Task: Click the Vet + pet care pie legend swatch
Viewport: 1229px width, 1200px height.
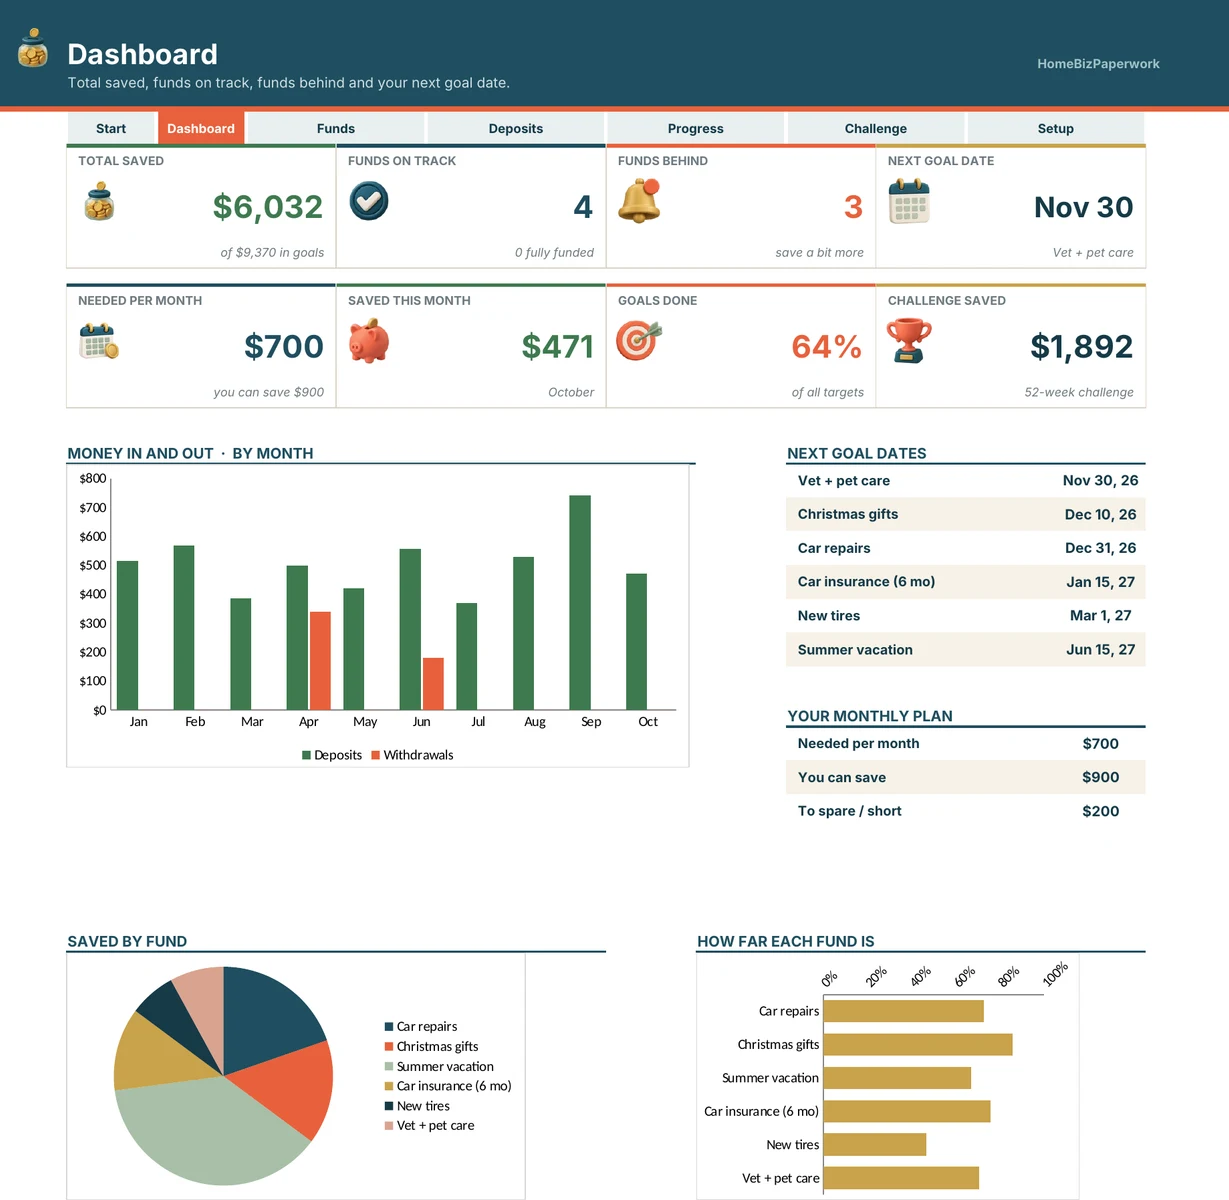Action: pos(389,1126)
